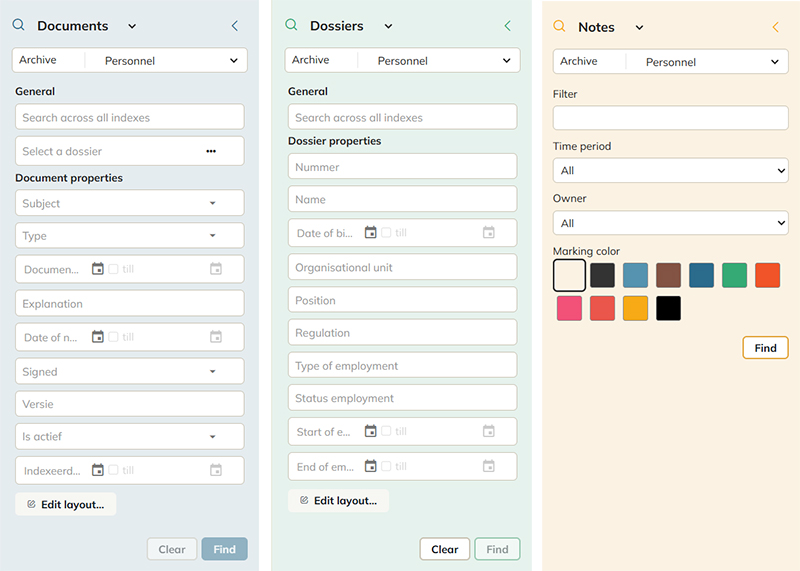Viewport: 800px width, 571px height.
Task: Click Clear button in Documents panel
Action: [172, 549]
